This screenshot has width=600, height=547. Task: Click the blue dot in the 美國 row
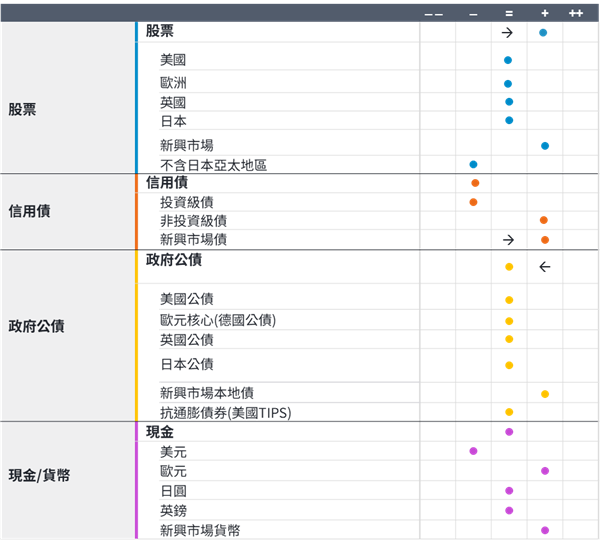(508, 60)
